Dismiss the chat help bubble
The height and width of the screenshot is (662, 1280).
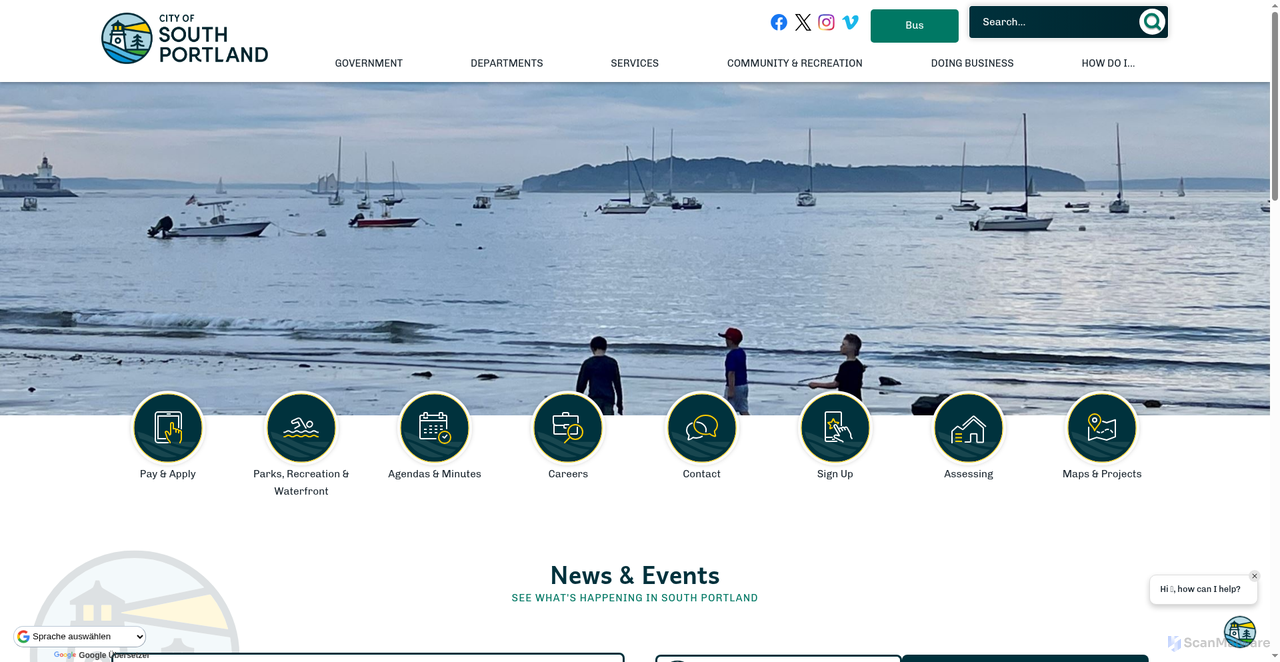pyautogui.click(x=1254, y=576)
